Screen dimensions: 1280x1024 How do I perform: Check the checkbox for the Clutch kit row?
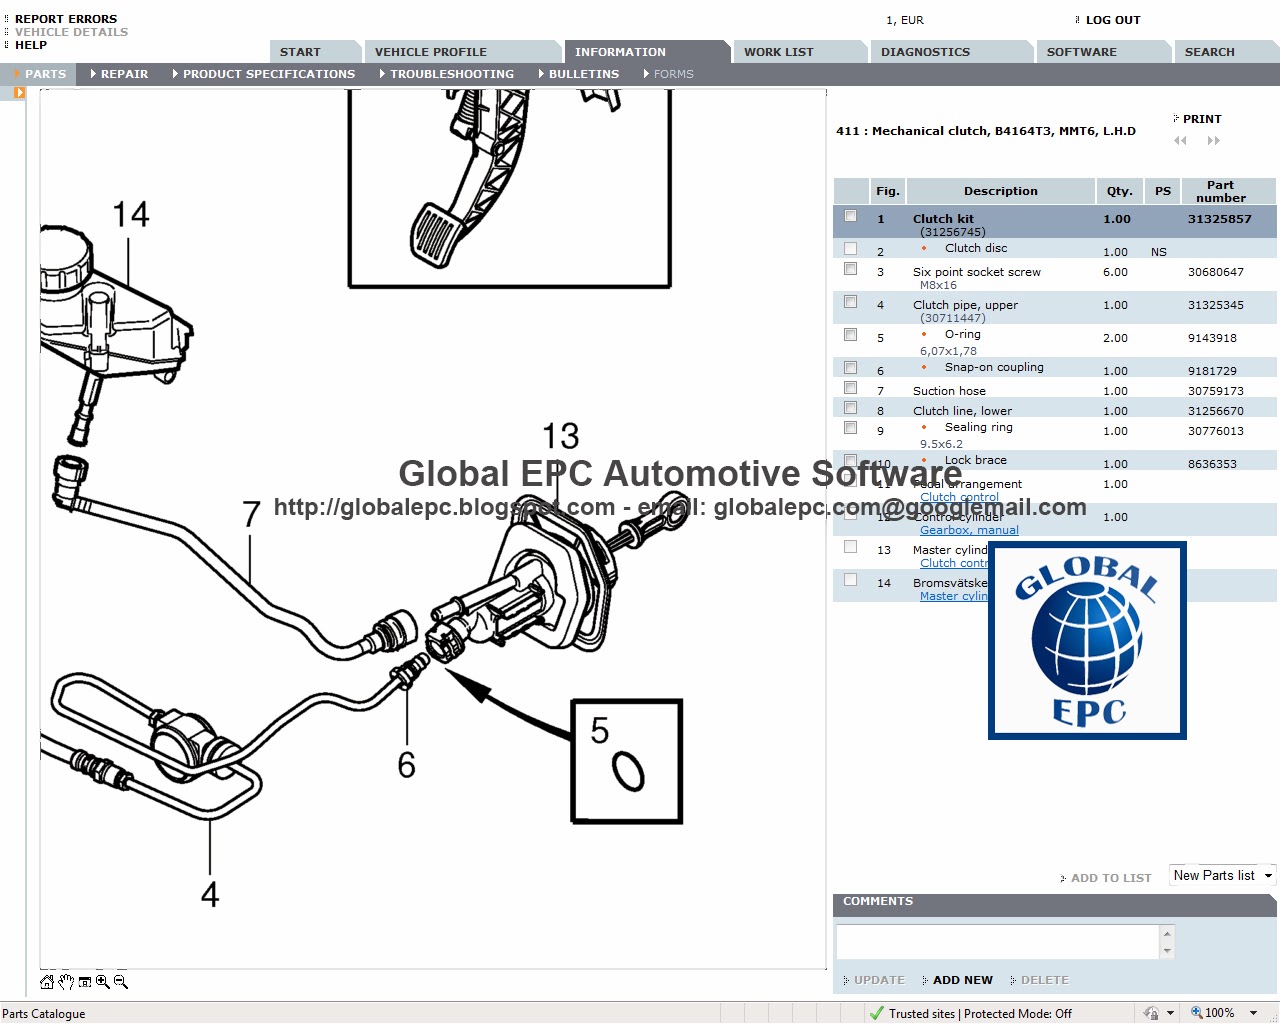(850, 215)
